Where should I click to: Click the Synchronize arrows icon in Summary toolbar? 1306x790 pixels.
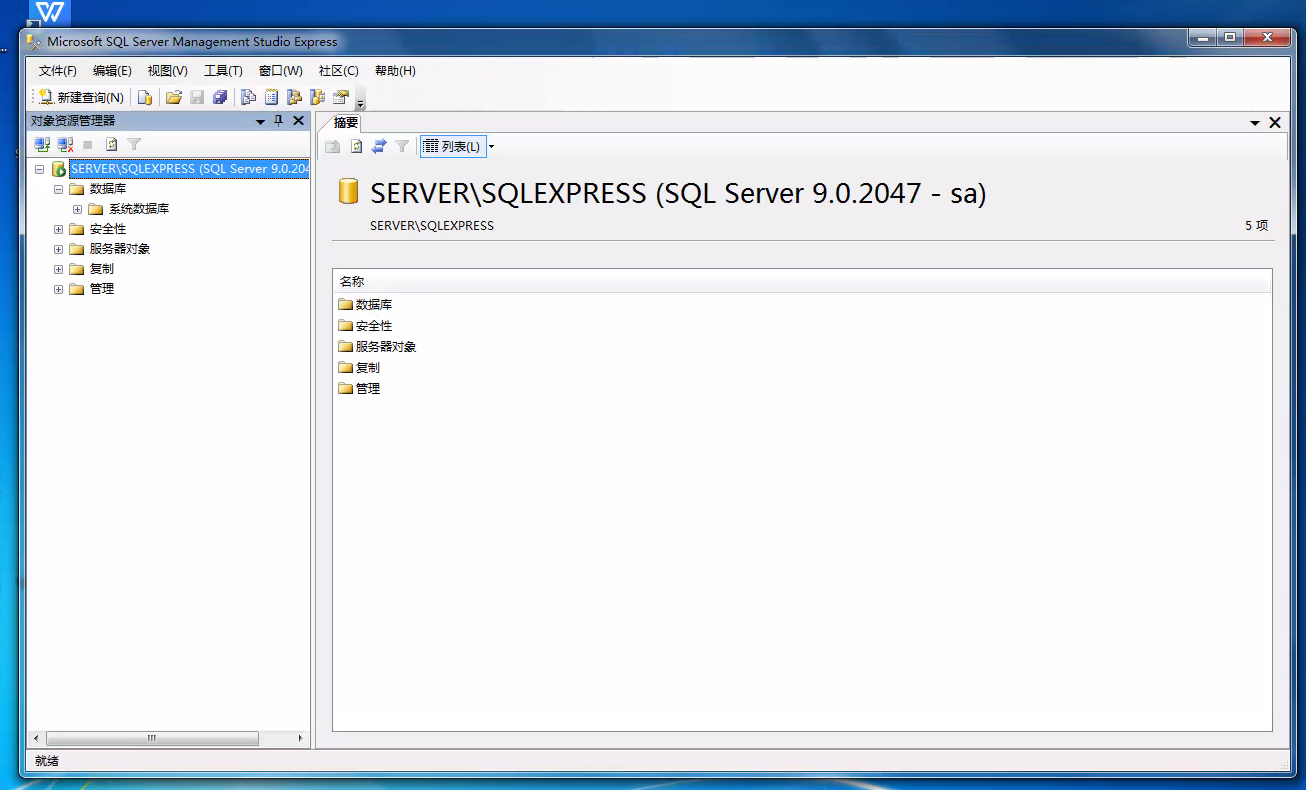(x=379, y=147)
